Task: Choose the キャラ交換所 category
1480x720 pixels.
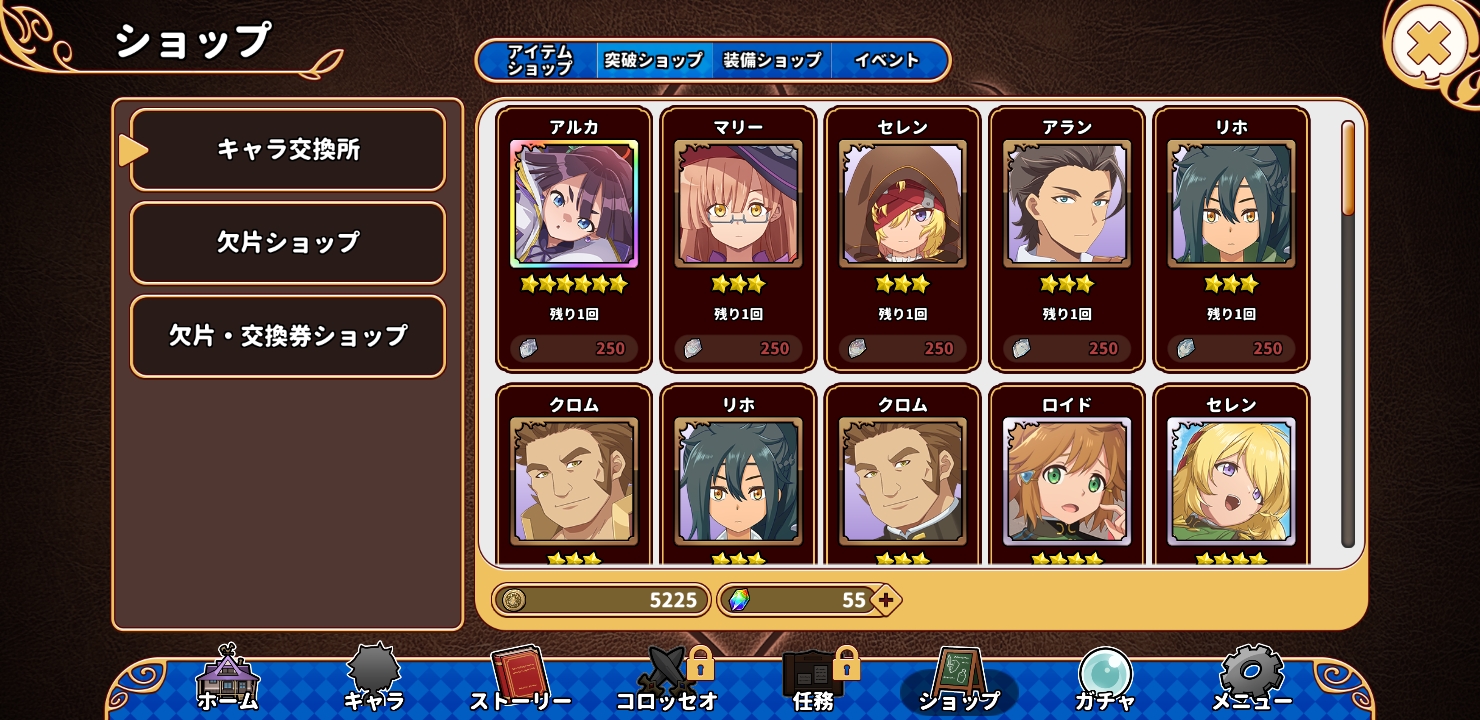Action: coord(288,150)
